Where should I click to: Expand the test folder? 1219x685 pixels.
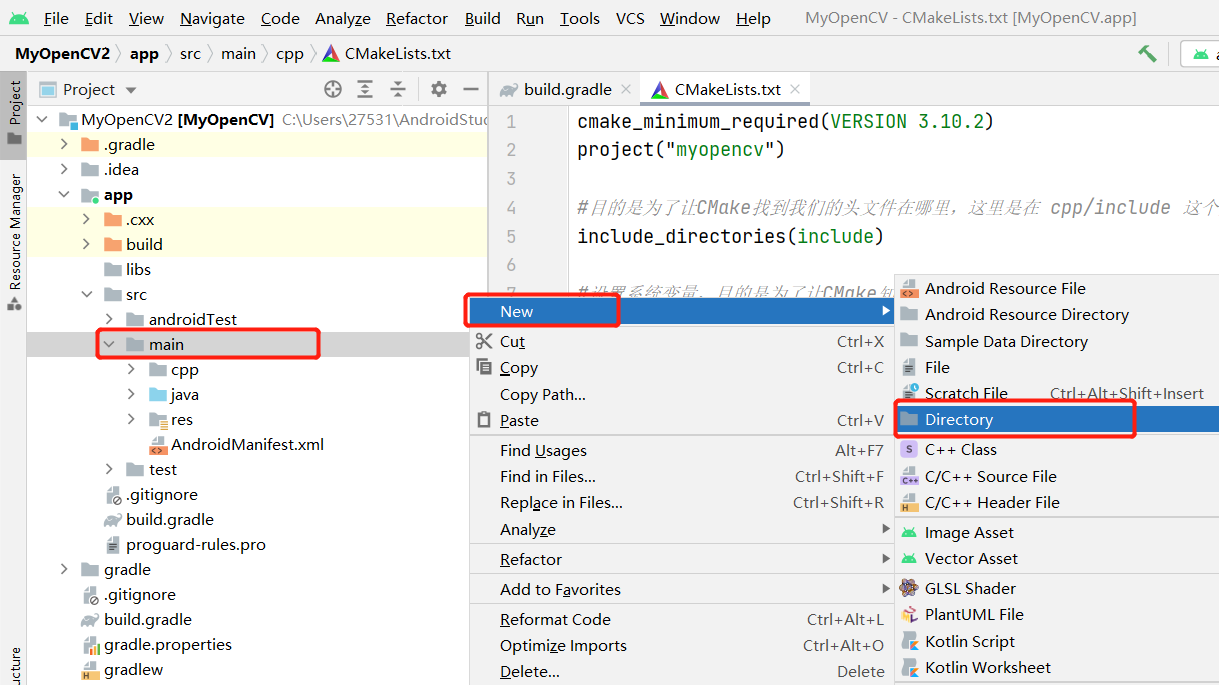coord(109,469)
